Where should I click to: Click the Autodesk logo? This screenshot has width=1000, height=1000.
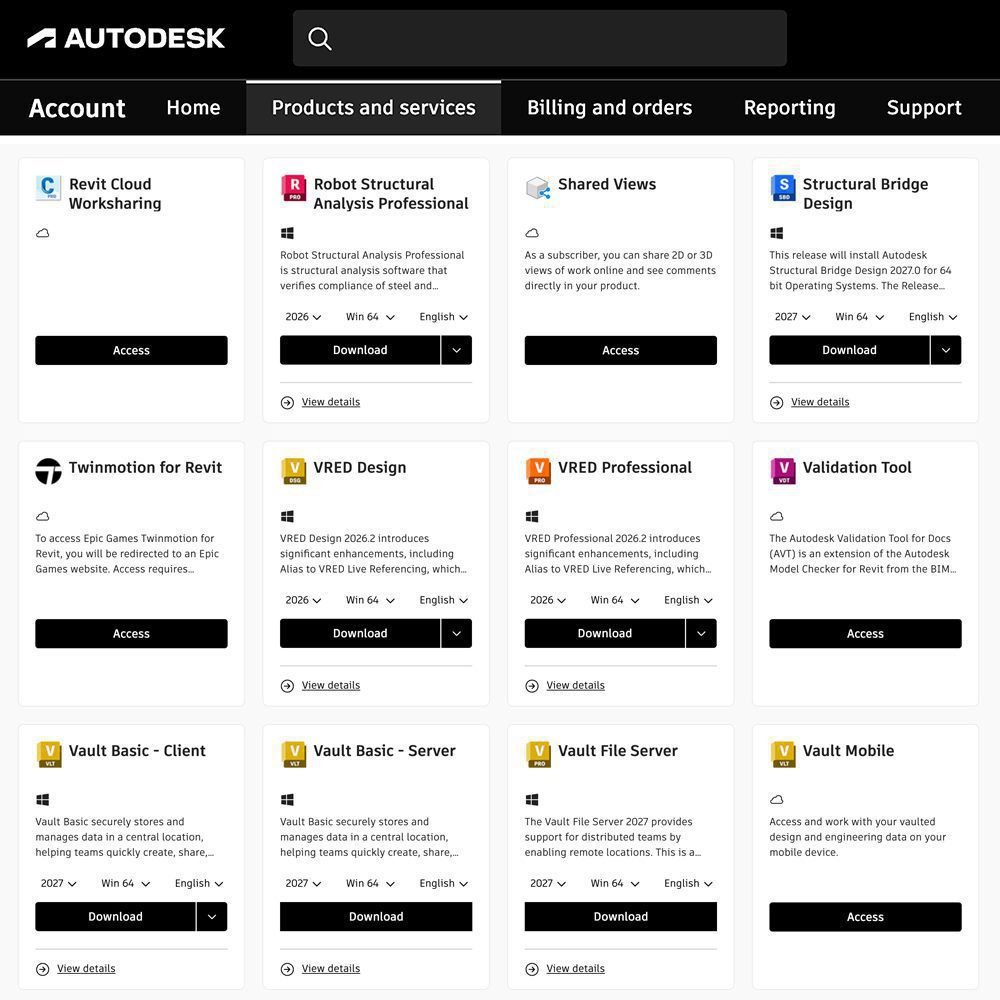(x=126, y=38)
